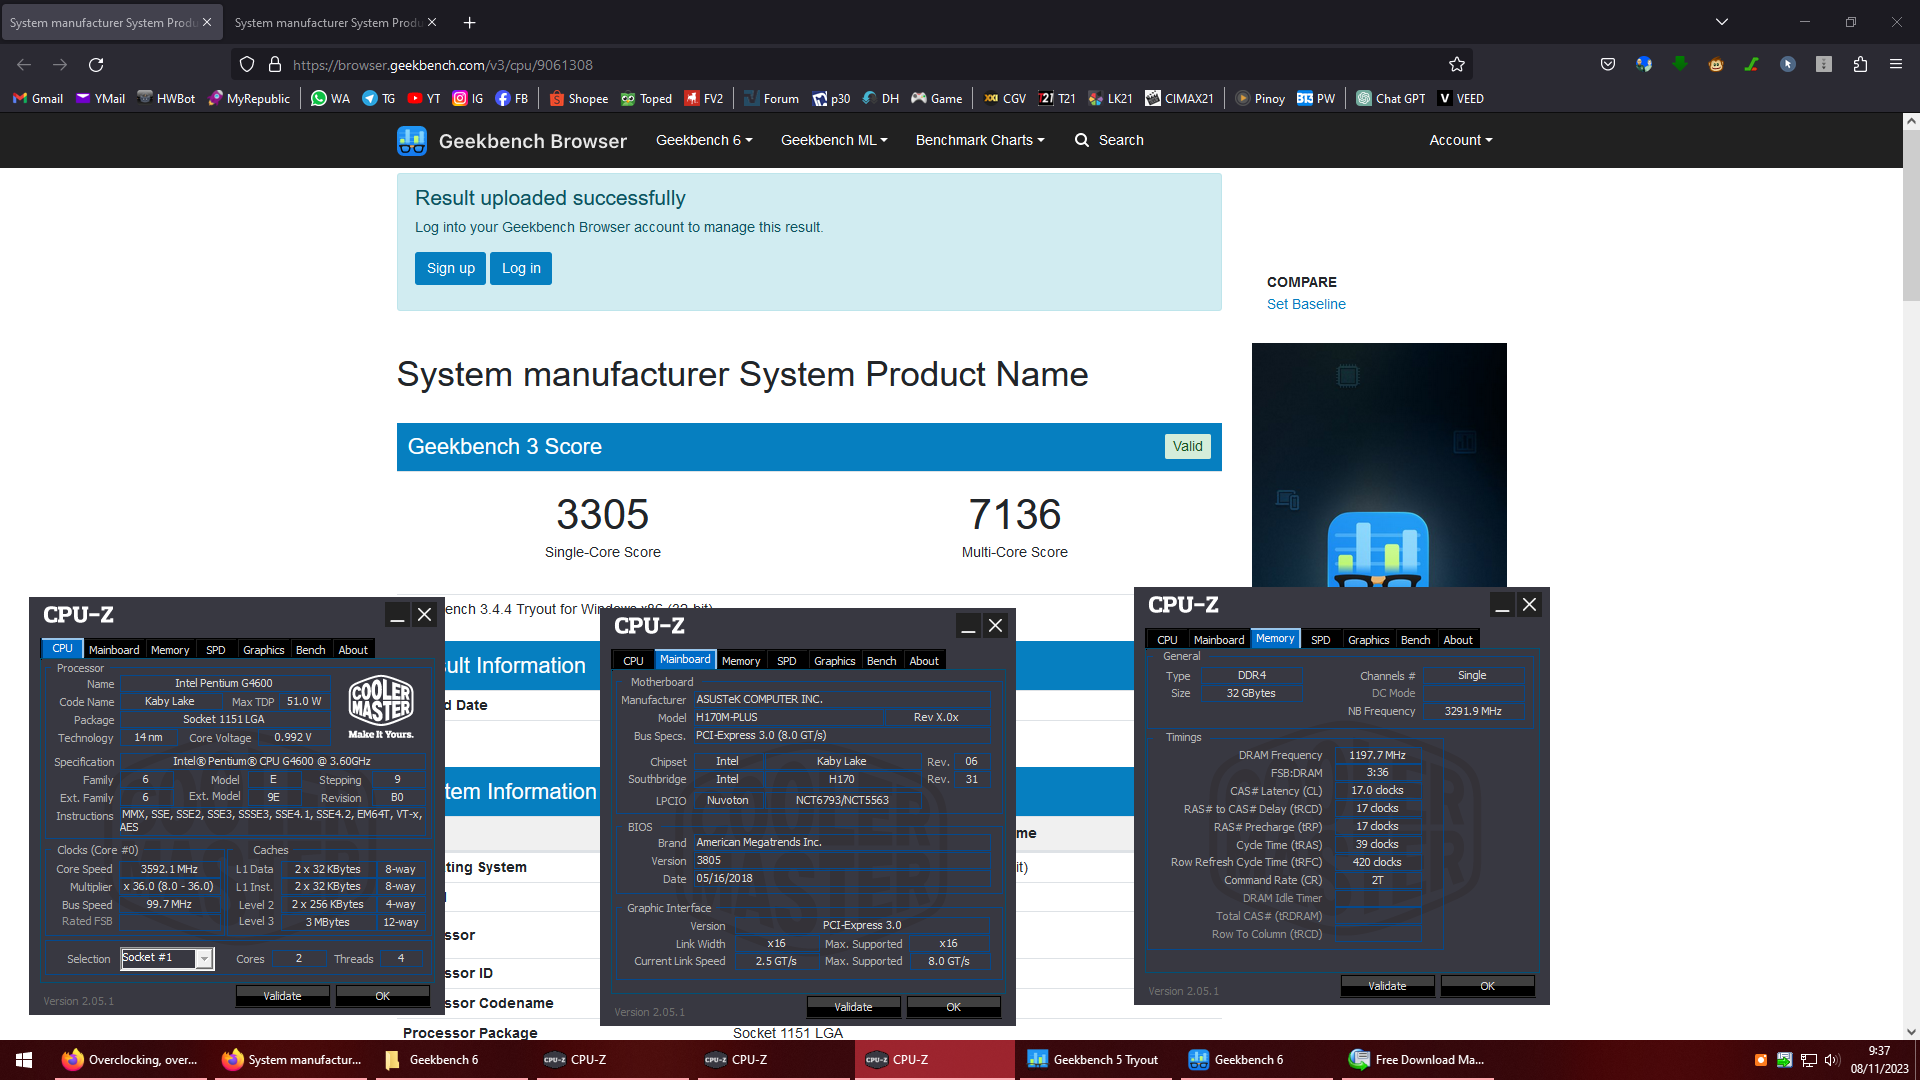
Task: Select Graphics tab in right CPU-Z window
Action: click(x=1368, y=640)
